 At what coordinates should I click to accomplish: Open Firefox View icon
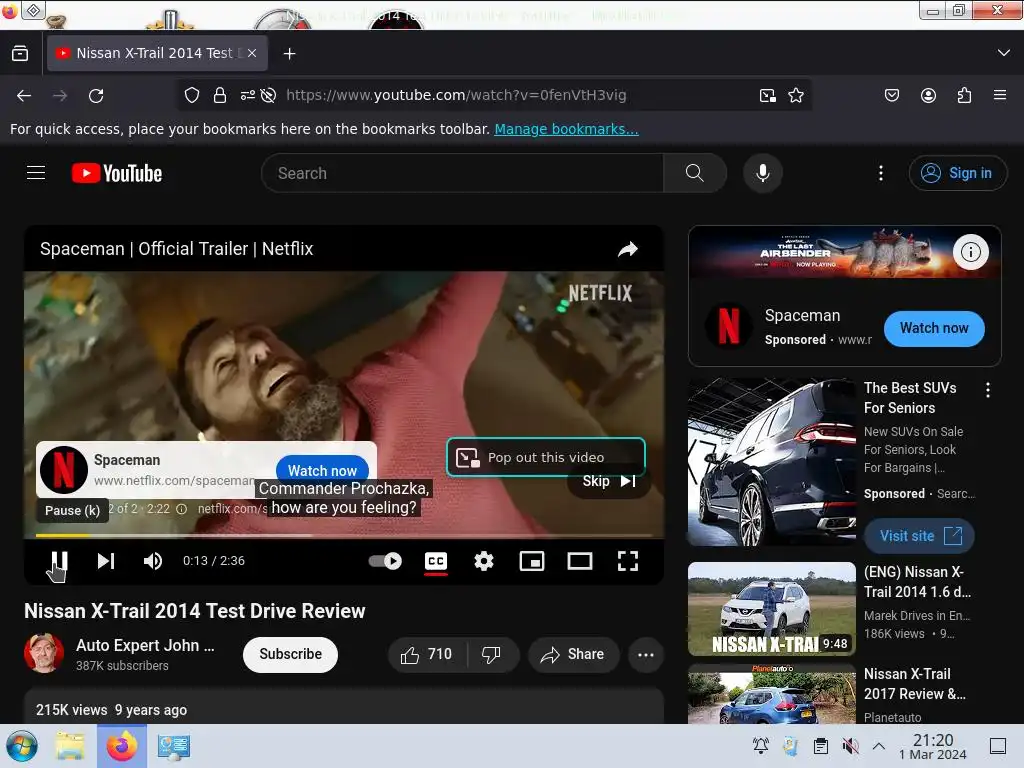(20, 53)
